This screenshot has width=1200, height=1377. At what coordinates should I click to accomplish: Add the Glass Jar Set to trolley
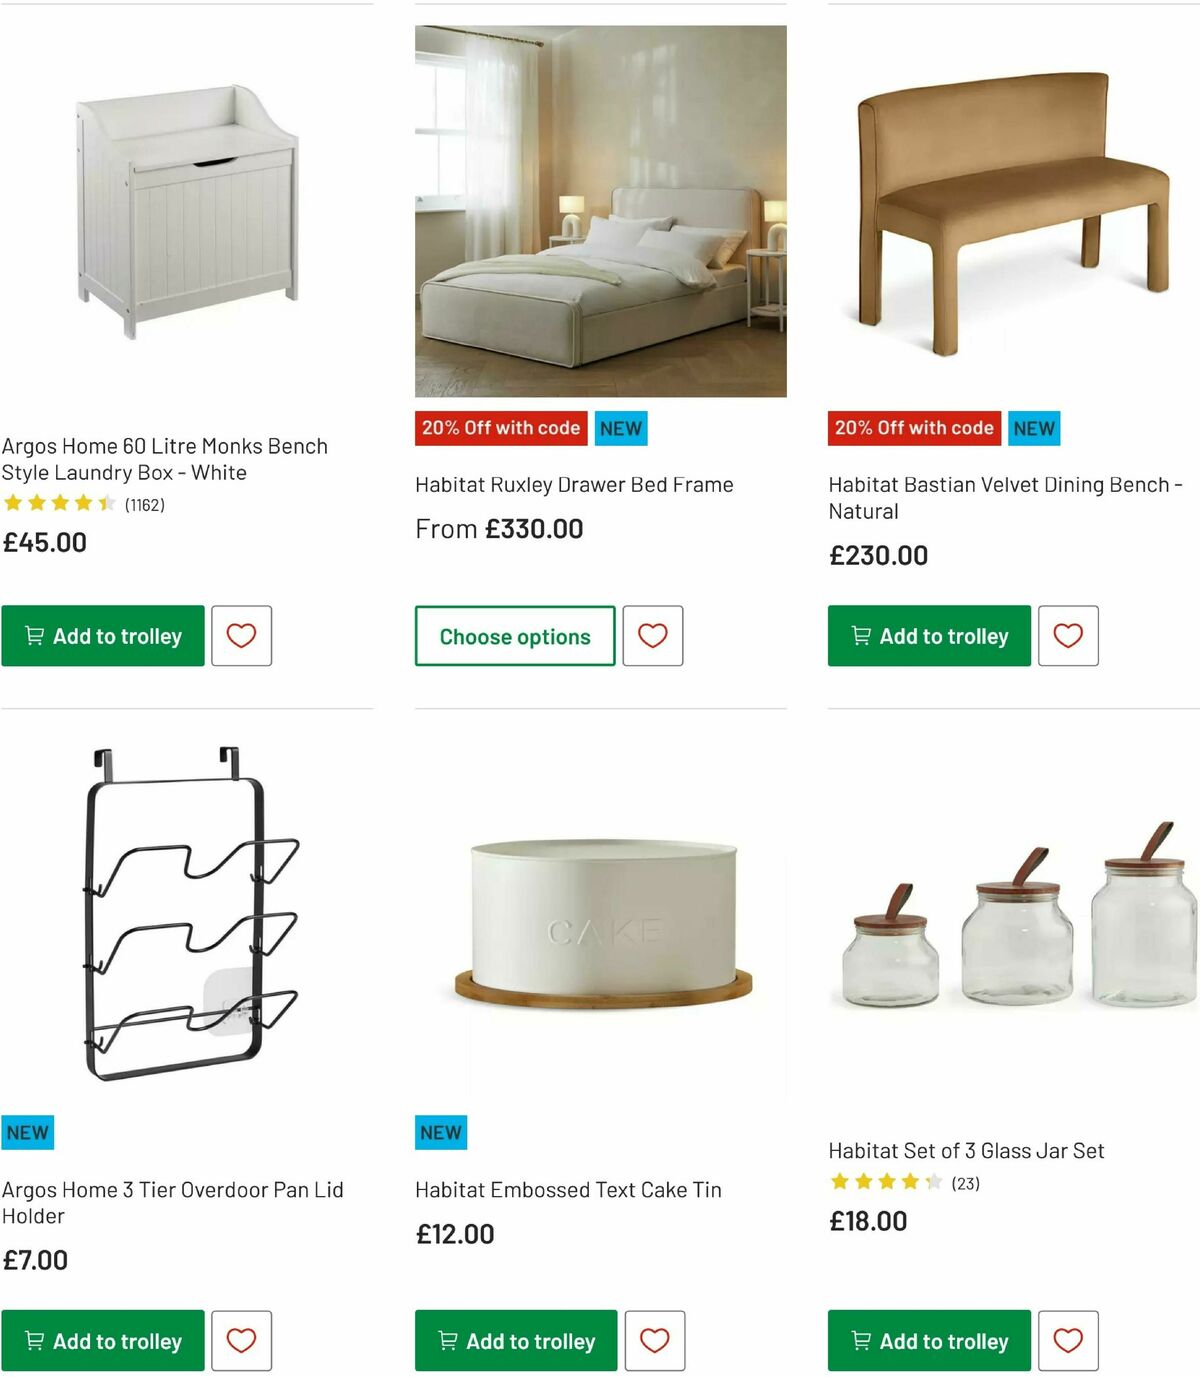click(x=928, y=1341)
